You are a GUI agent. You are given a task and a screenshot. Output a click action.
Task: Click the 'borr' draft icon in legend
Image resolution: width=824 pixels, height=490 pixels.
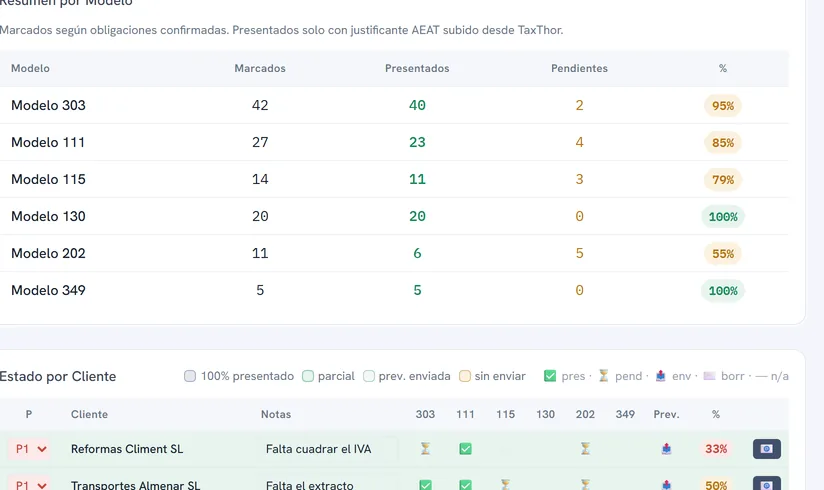coord(709,376)
